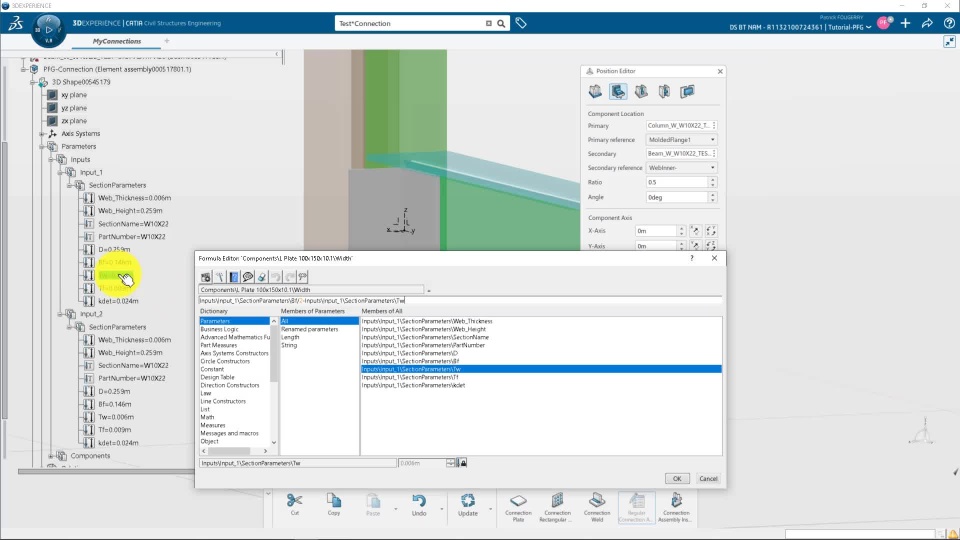Collapse the Input_1 tree node
The width and height of the screenshot is (960, 540).
click(x=60, y=173)
